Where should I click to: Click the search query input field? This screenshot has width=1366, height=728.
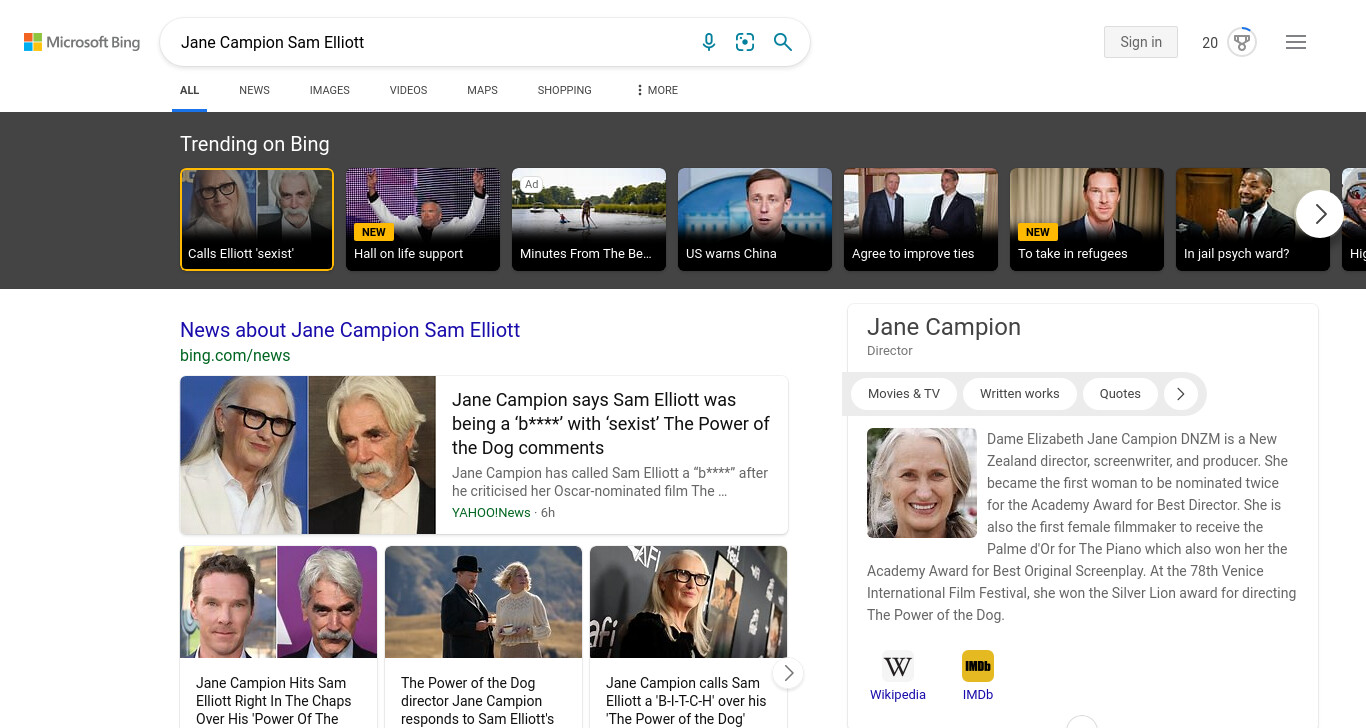click(430, 42)
